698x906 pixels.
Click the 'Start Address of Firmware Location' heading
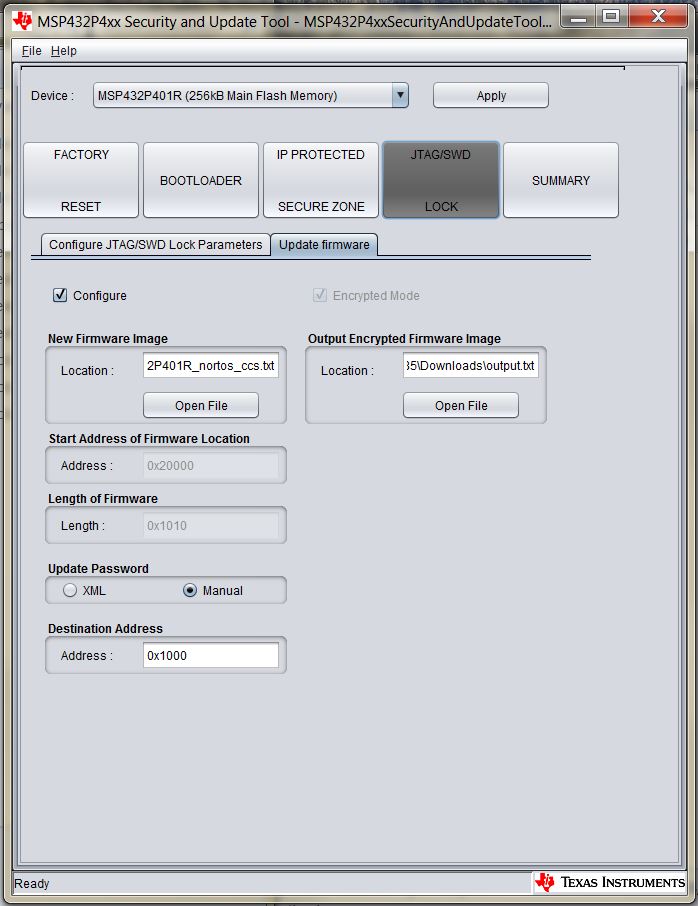(x=149, y=439)
